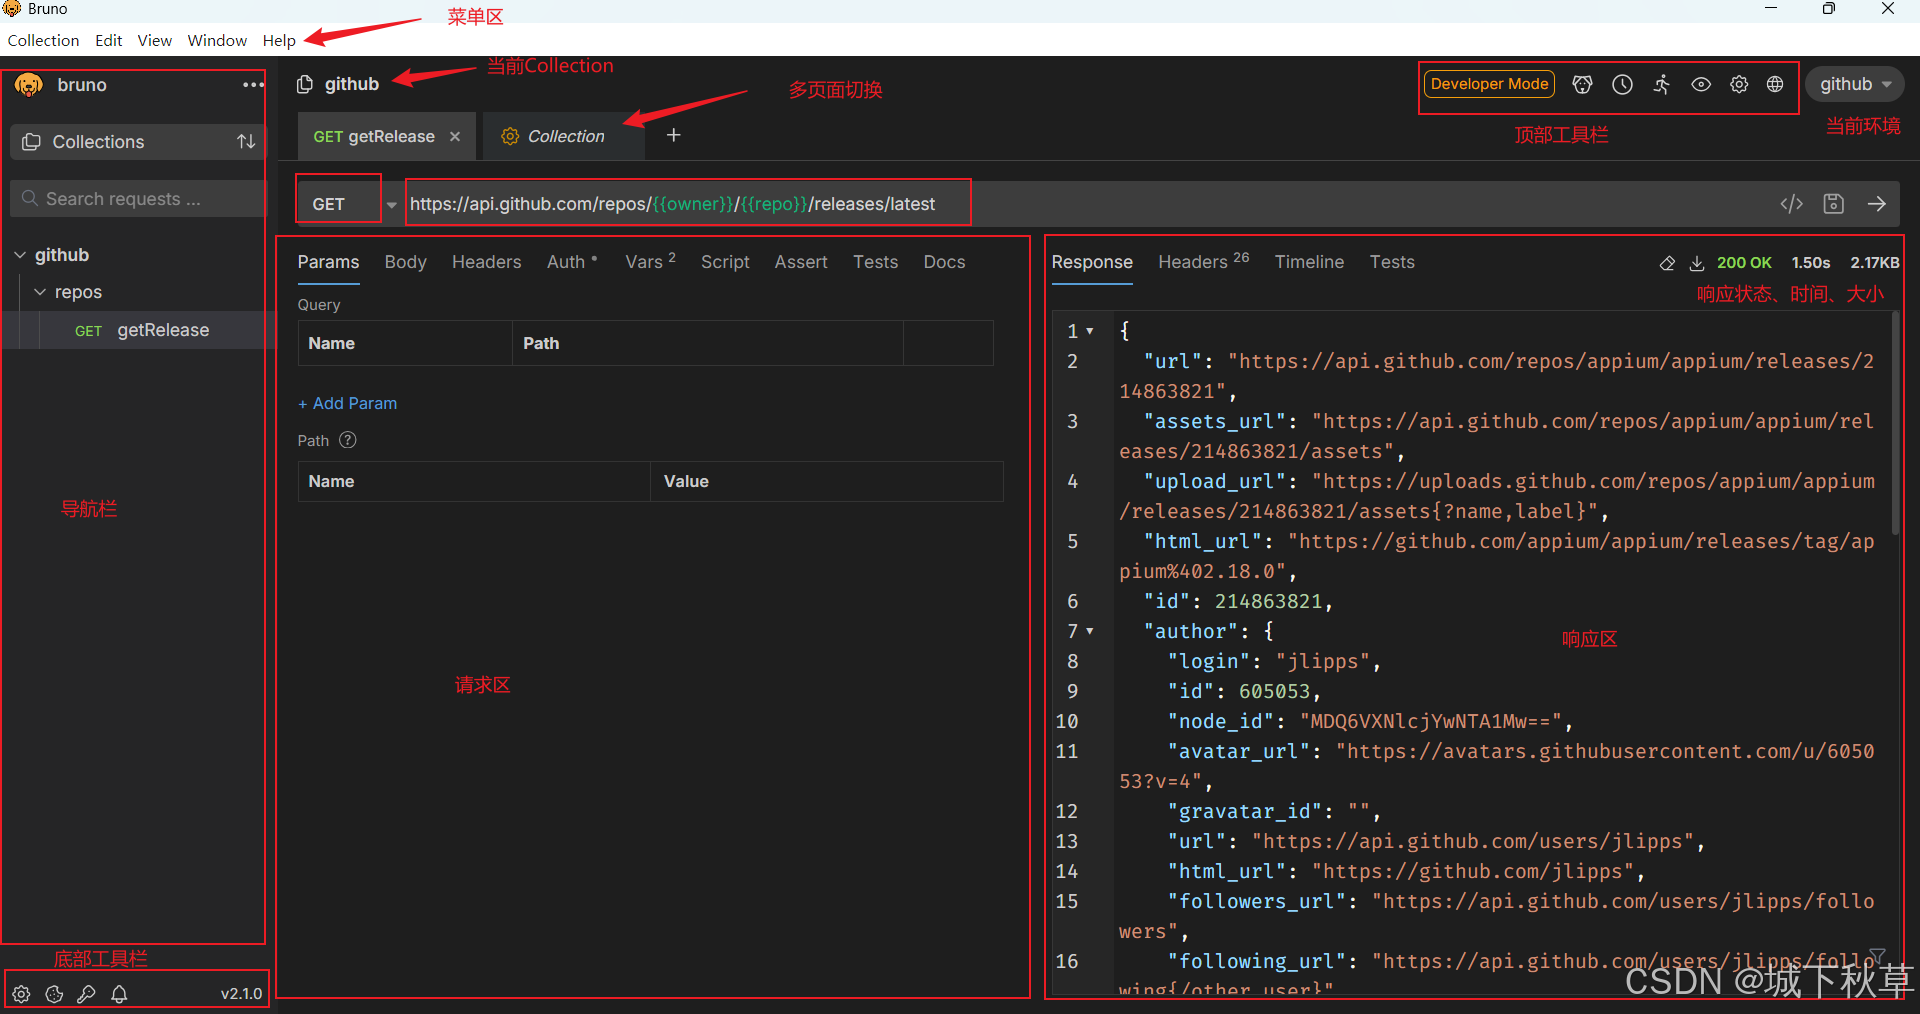Open the github environment dropdown

(1855, 84)
